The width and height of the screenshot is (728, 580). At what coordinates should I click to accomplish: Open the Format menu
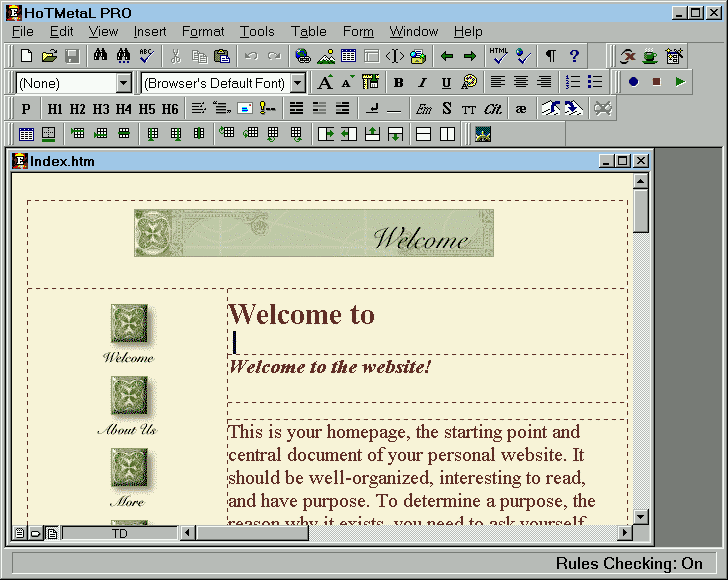(203, 32)
